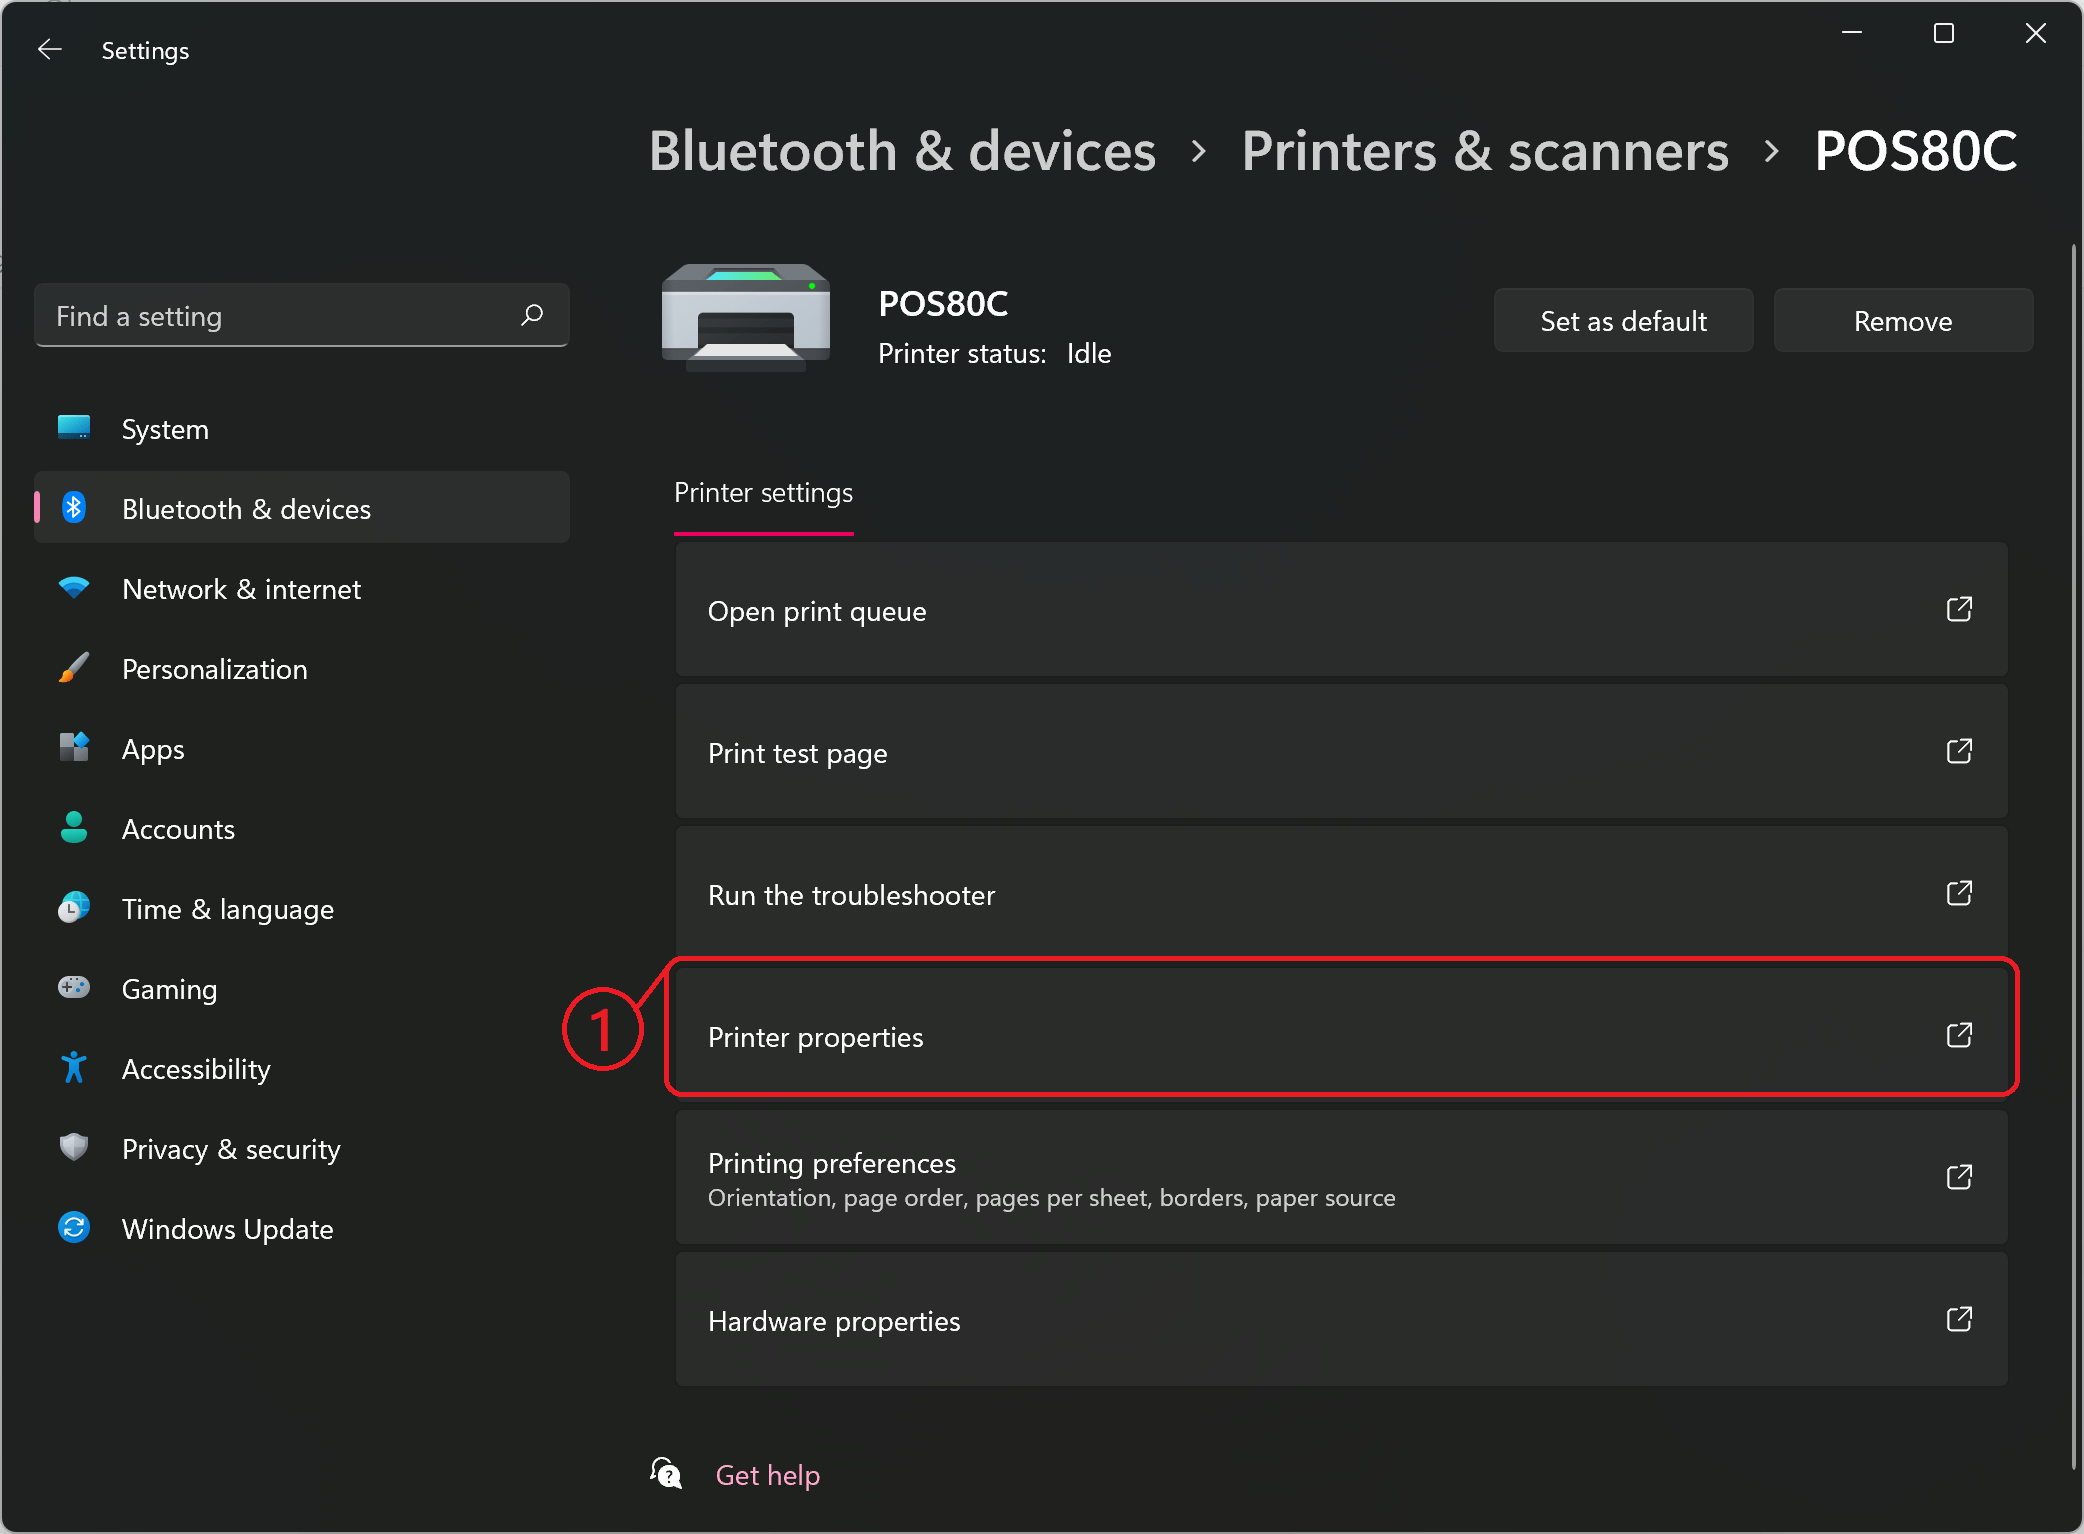Image resolution: width=2084 pixels, height=1534 pixels.
Task: Select the Printer settings tab
Action: 763,493
